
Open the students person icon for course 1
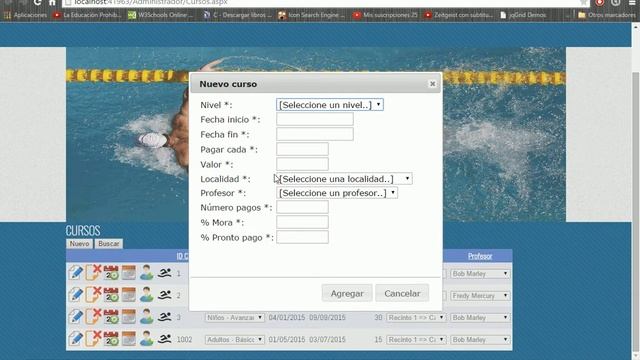click(x=146, y=273)
